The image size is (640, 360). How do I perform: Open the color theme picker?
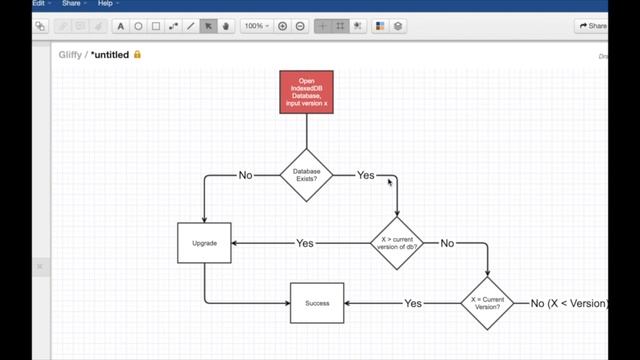click(x=380, y=26)
